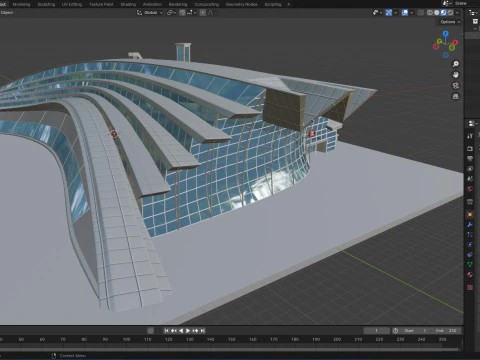Switch to the UV Editing workspace

click(x=72, y=4)
